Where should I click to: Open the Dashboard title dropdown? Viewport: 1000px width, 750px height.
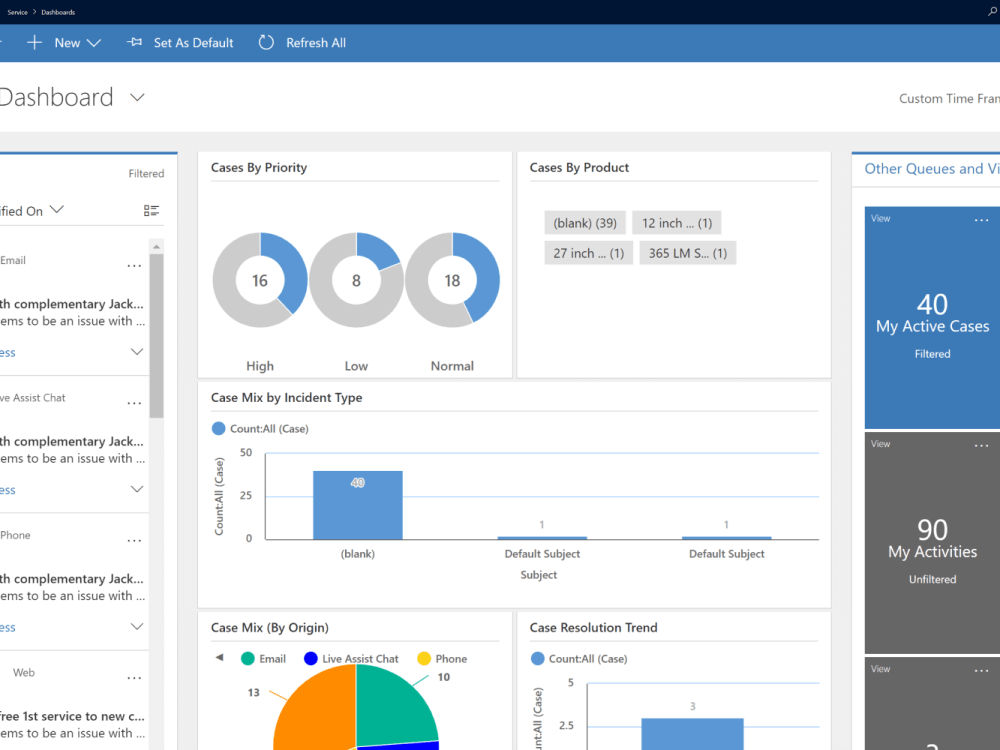136,98
